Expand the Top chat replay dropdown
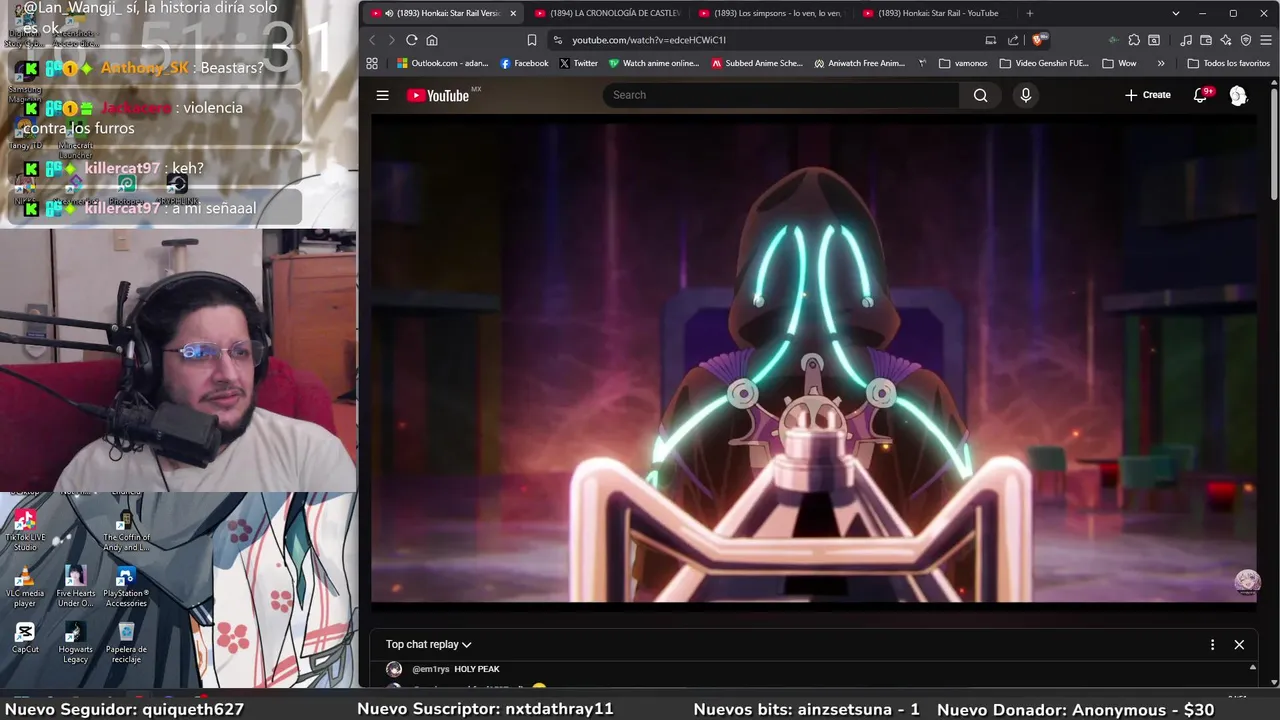The height and width of the screenshot is (720, 1280). 428,645
